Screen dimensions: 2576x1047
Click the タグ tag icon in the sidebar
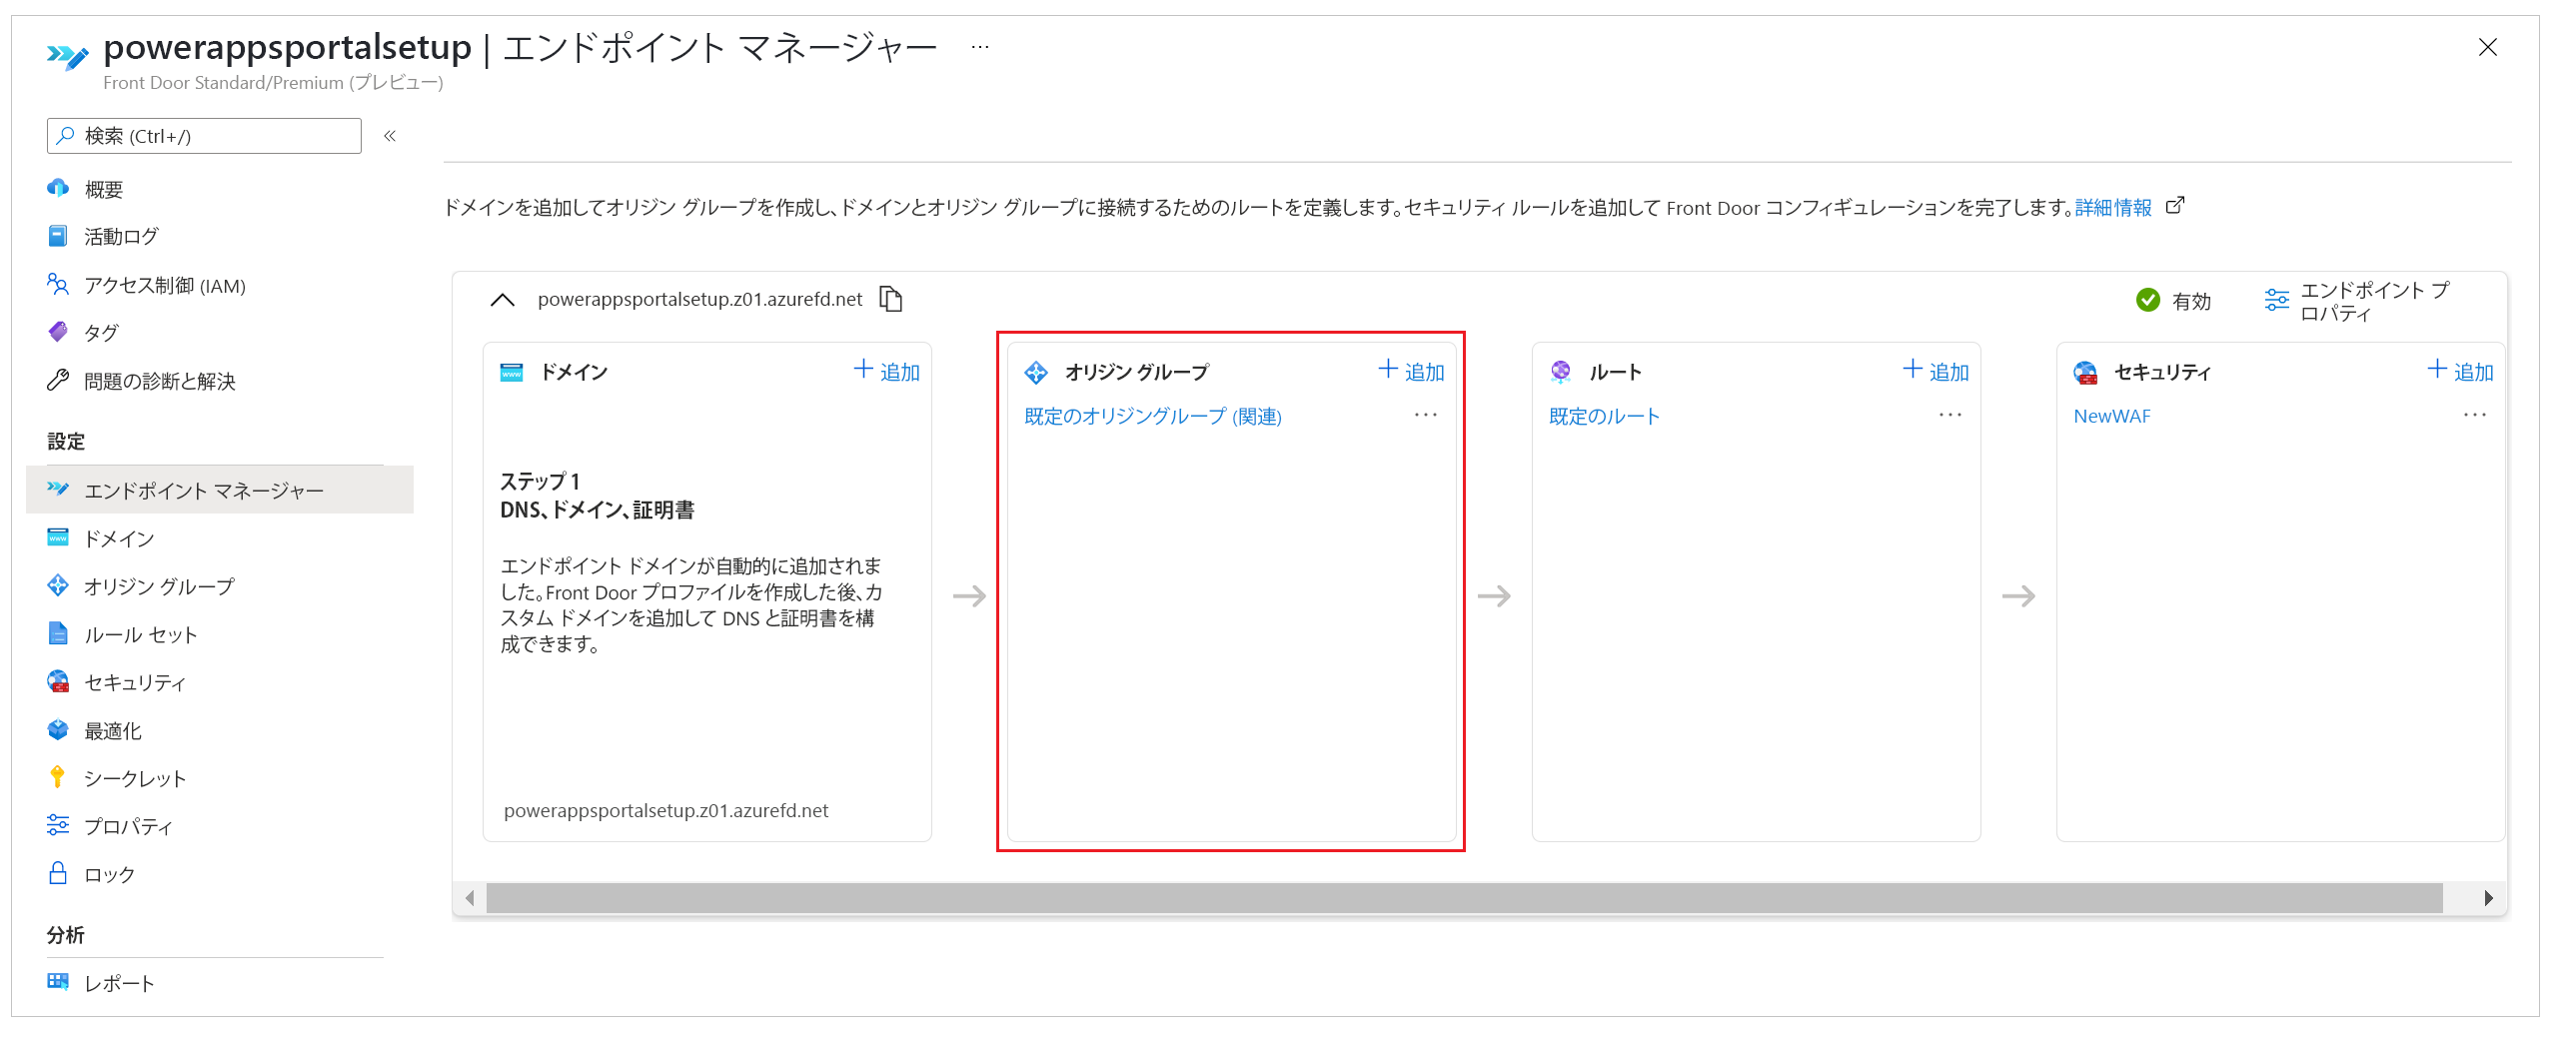tap(58, 332)
